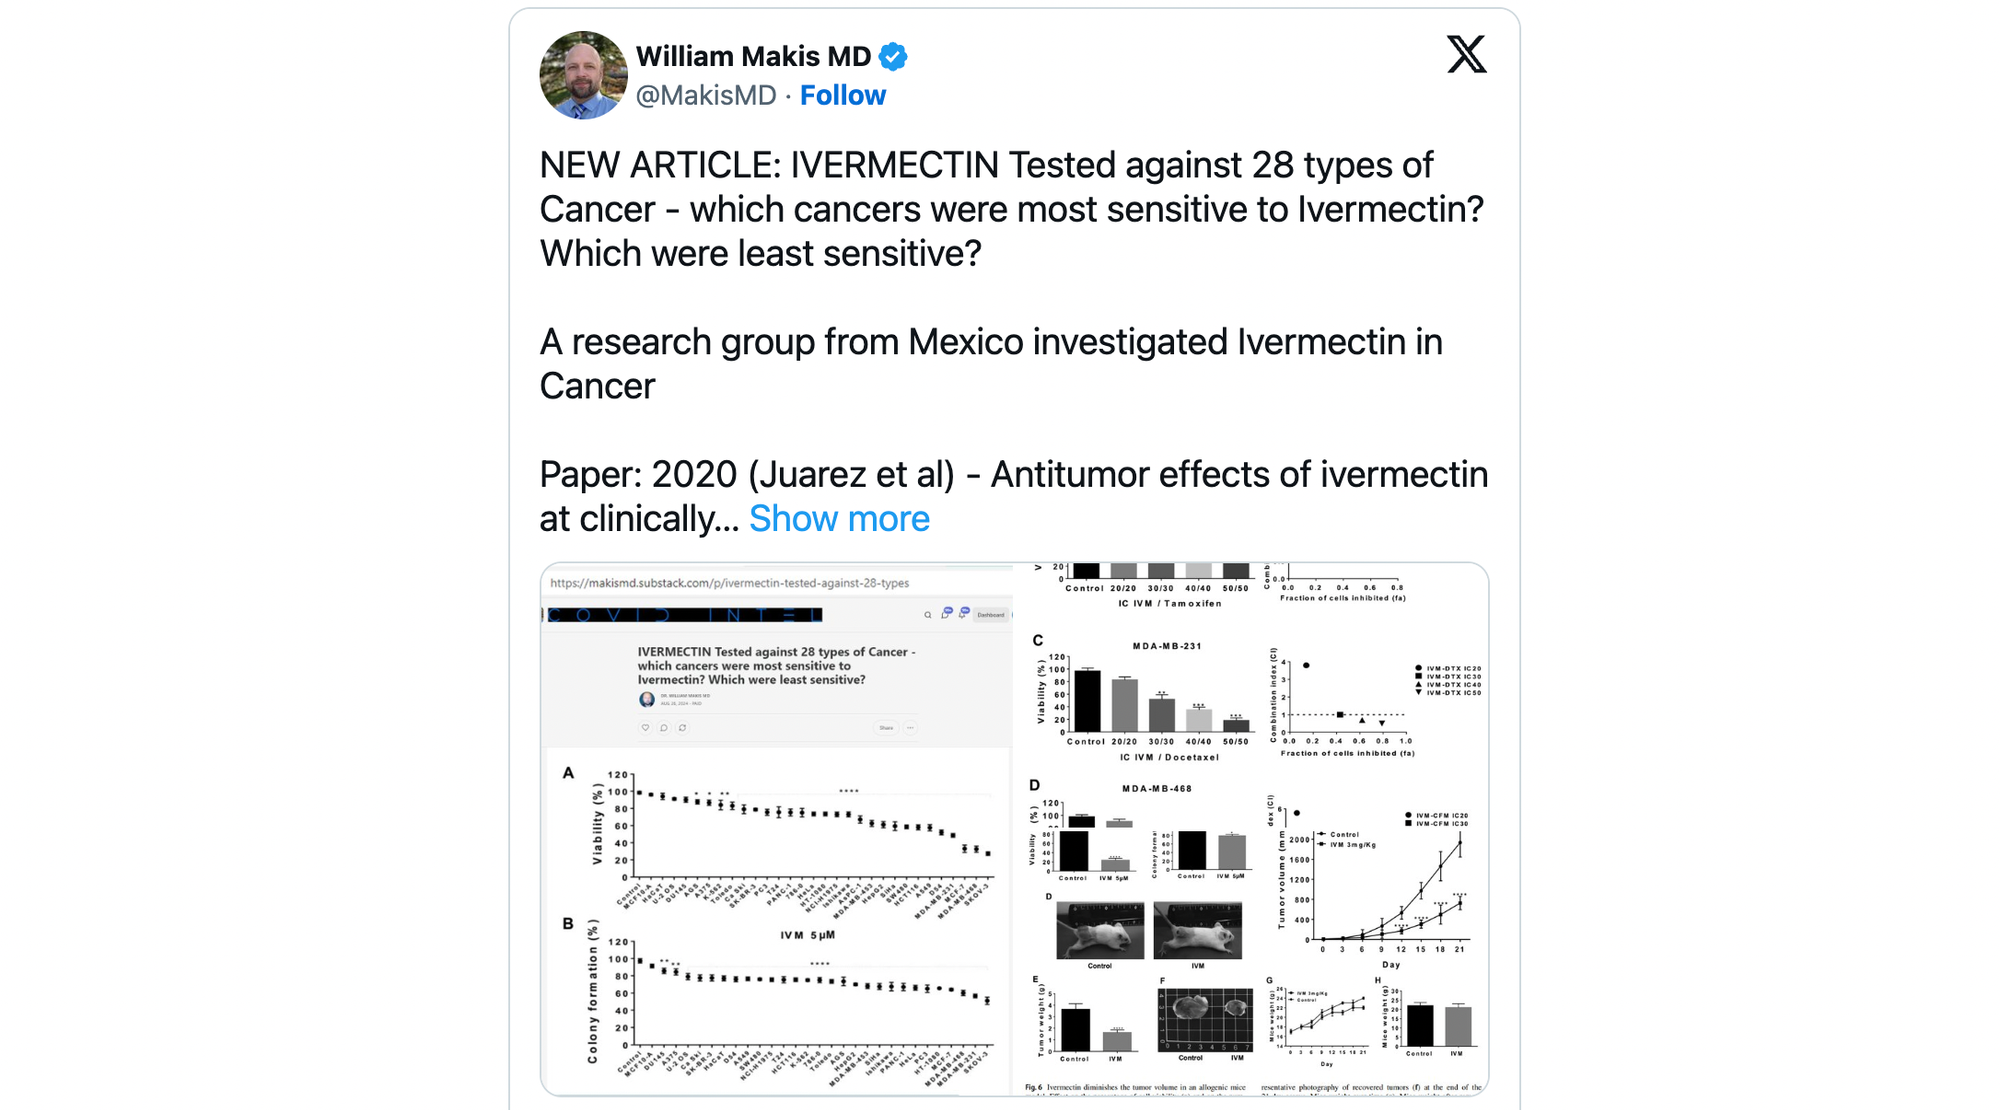Click the comment bubble icon under article

pyautogui.click(x=664, y=728)
